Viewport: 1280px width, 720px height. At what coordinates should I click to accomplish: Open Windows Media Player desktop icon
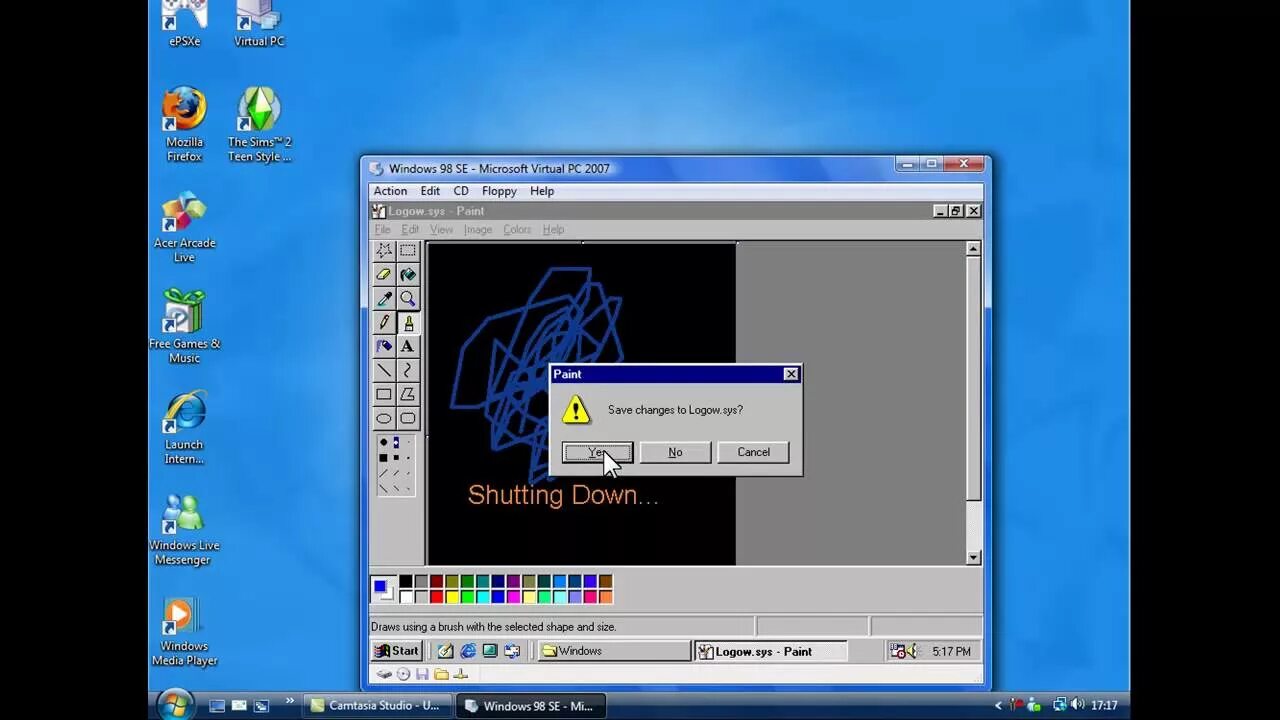tap(184, 631)
